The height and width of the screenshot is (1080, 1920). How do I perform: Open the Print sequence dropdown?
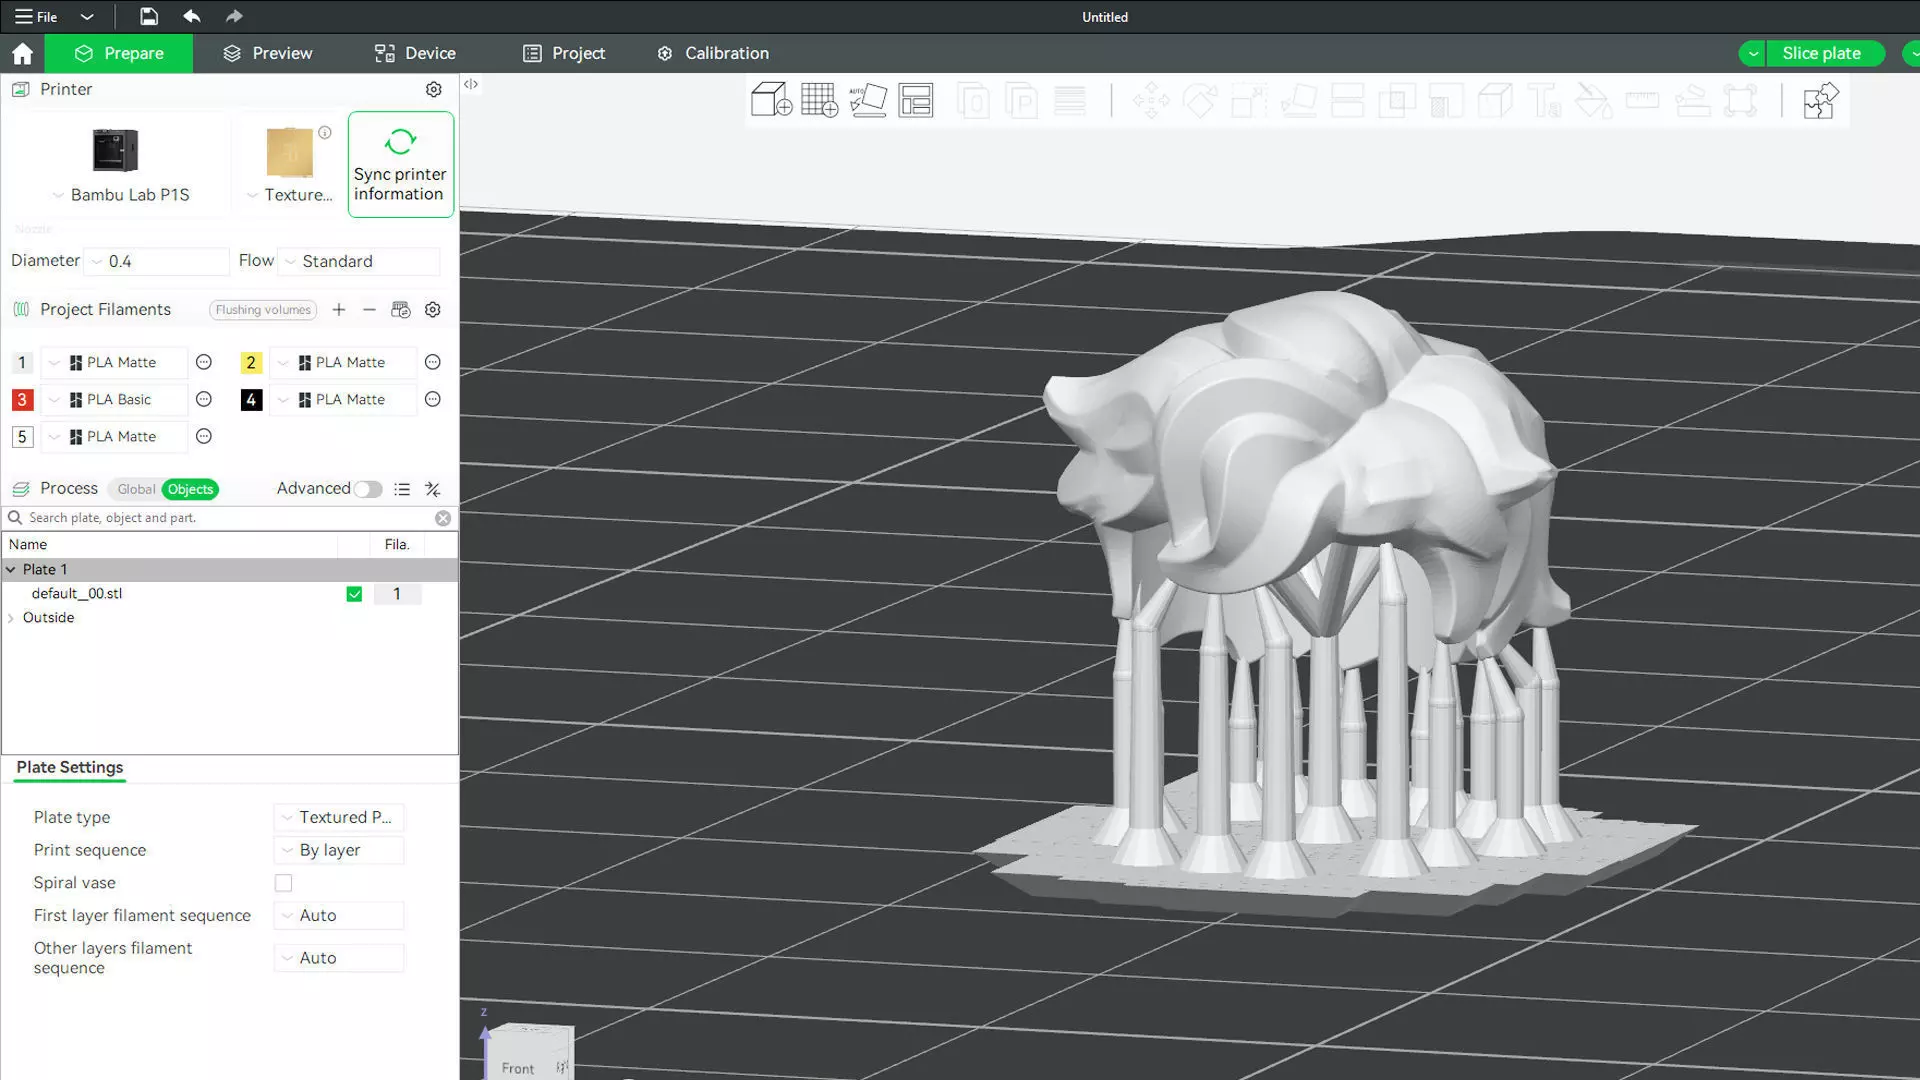point(339,850)
